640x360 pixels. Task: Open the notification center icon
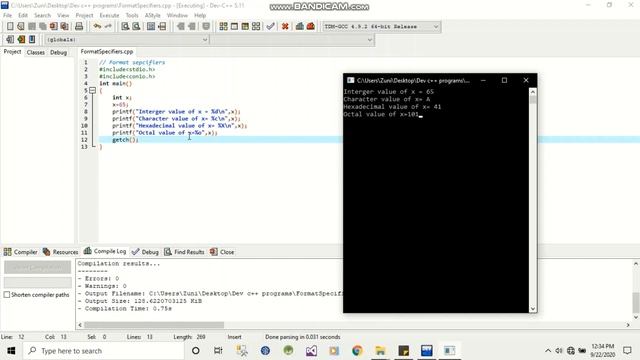[627, 351]
